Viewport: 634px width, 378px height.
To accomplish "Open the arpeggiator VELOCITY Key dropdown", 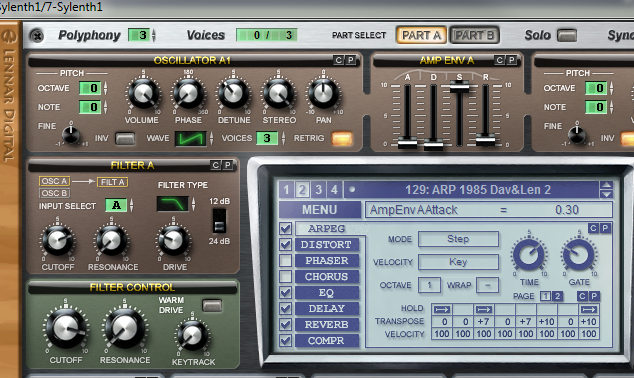I will click(458, 262).
